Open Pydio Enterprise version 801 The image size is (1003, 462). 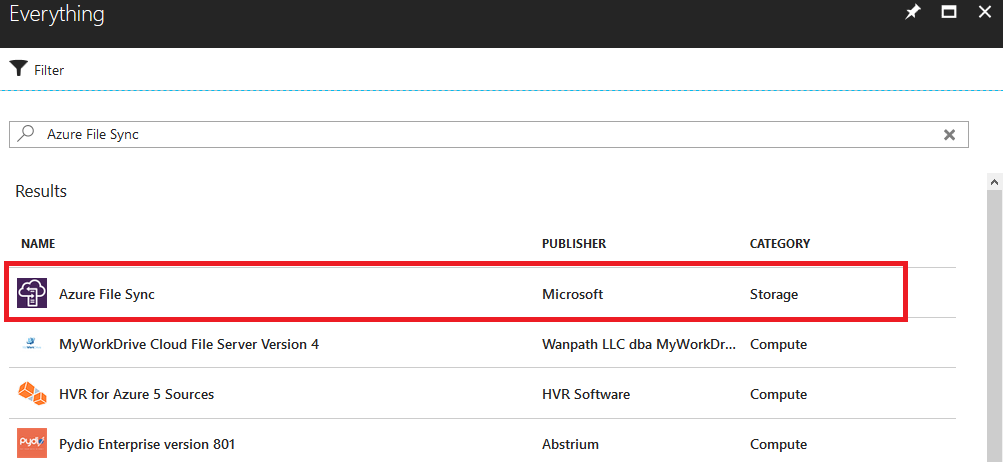click(x=147, y=444)
